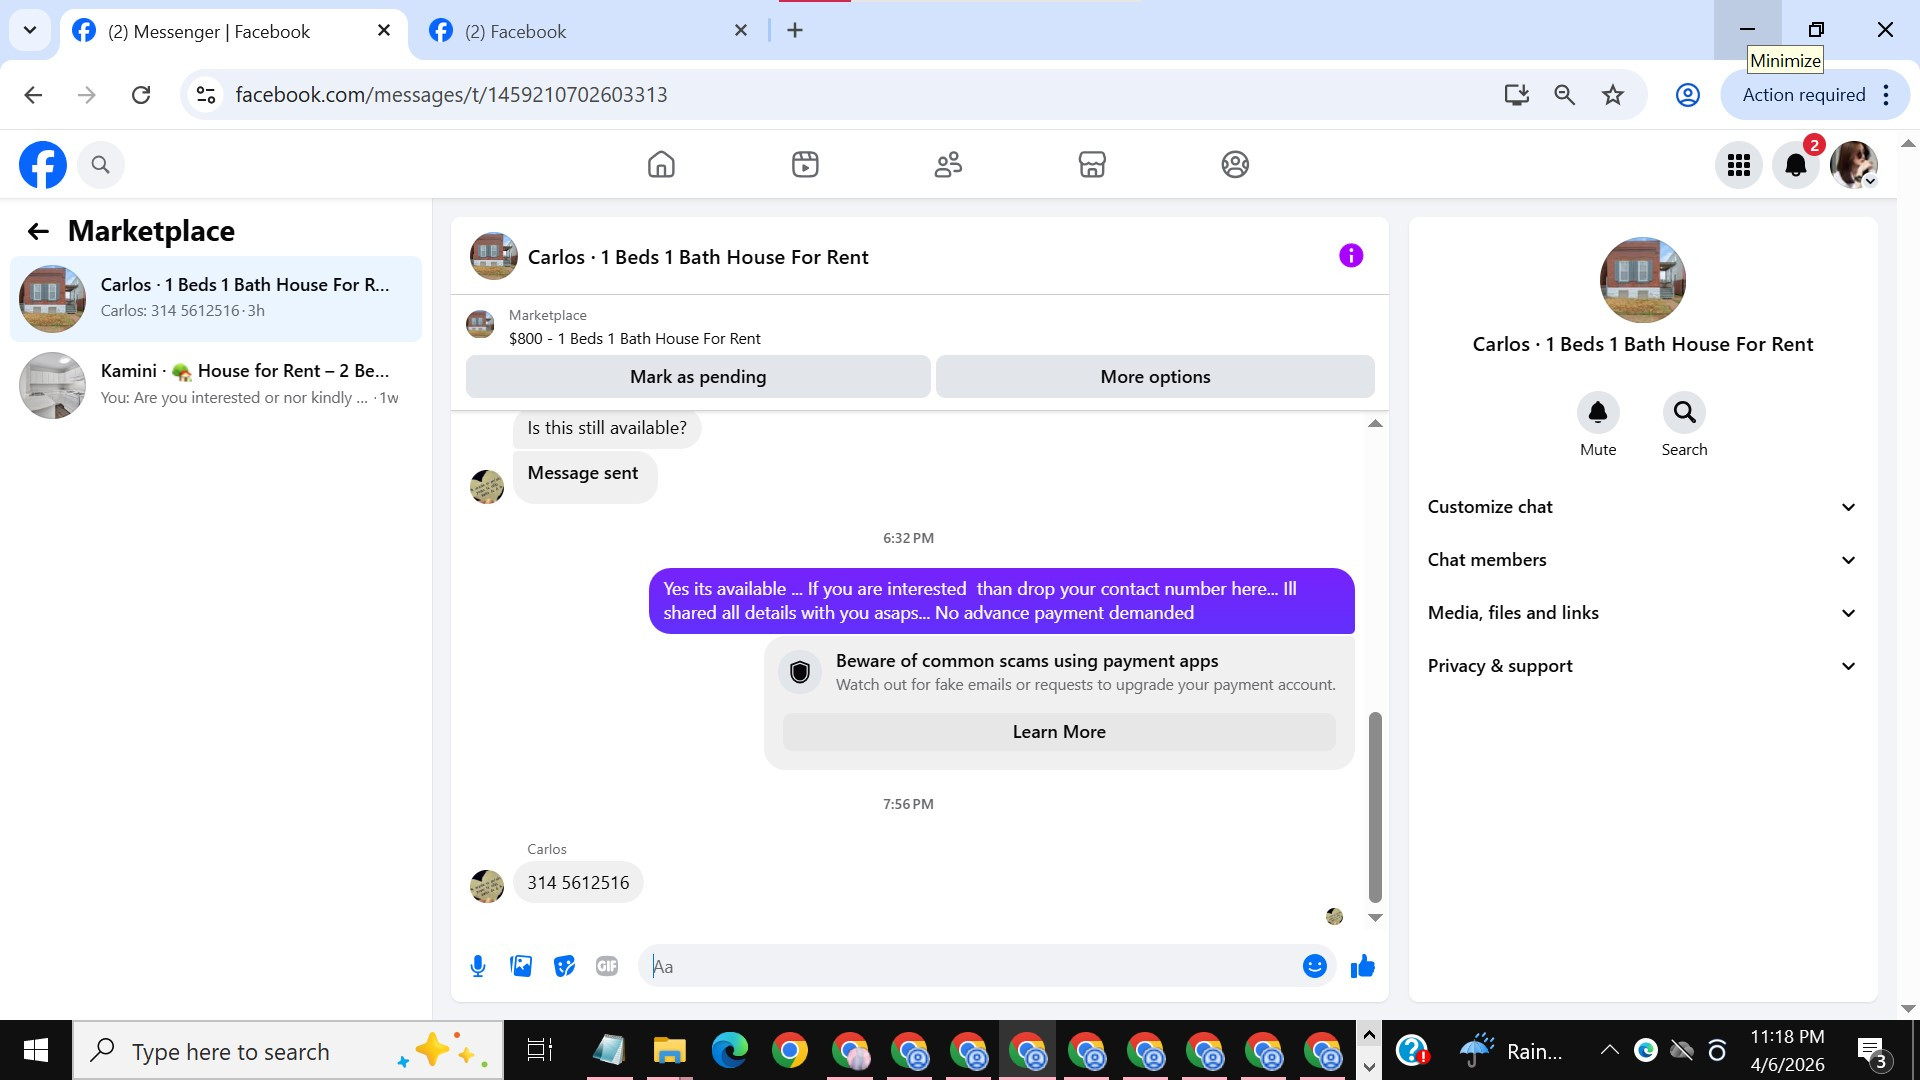
Task: Choose a GIF in the composer
Action: pos(607,966)
